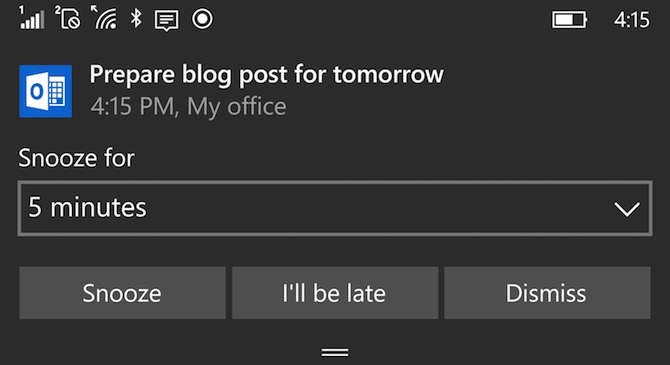This screenshot has width=670, height=365.
Task: Tap the notification grab handle lines
Action: point(335,352)
